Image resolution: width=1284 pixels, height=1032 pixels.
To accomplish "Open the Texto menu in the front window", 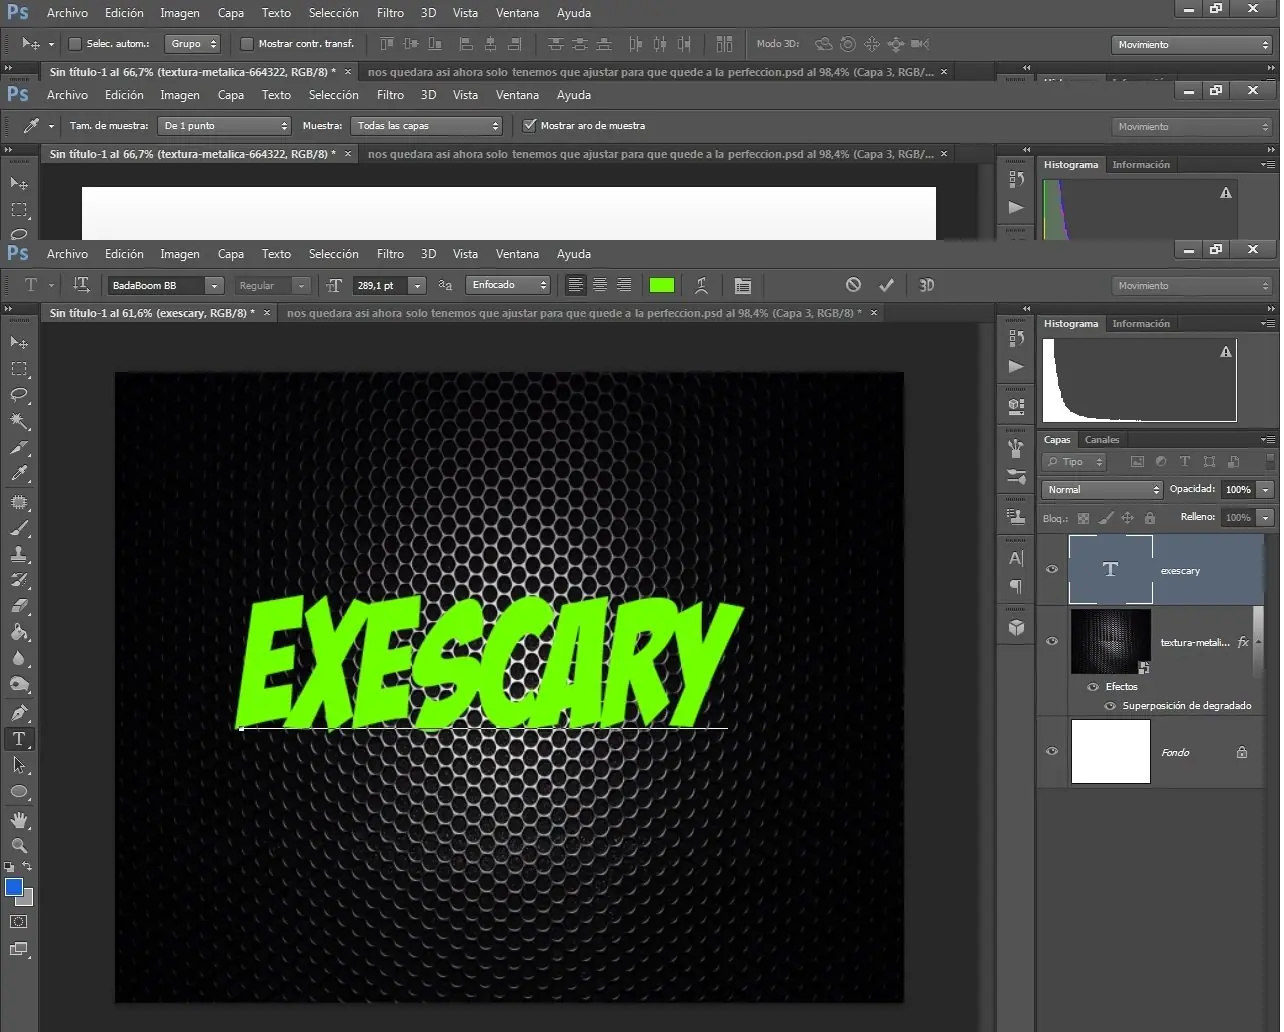I will pyautogui.click(x=276, y=254).
